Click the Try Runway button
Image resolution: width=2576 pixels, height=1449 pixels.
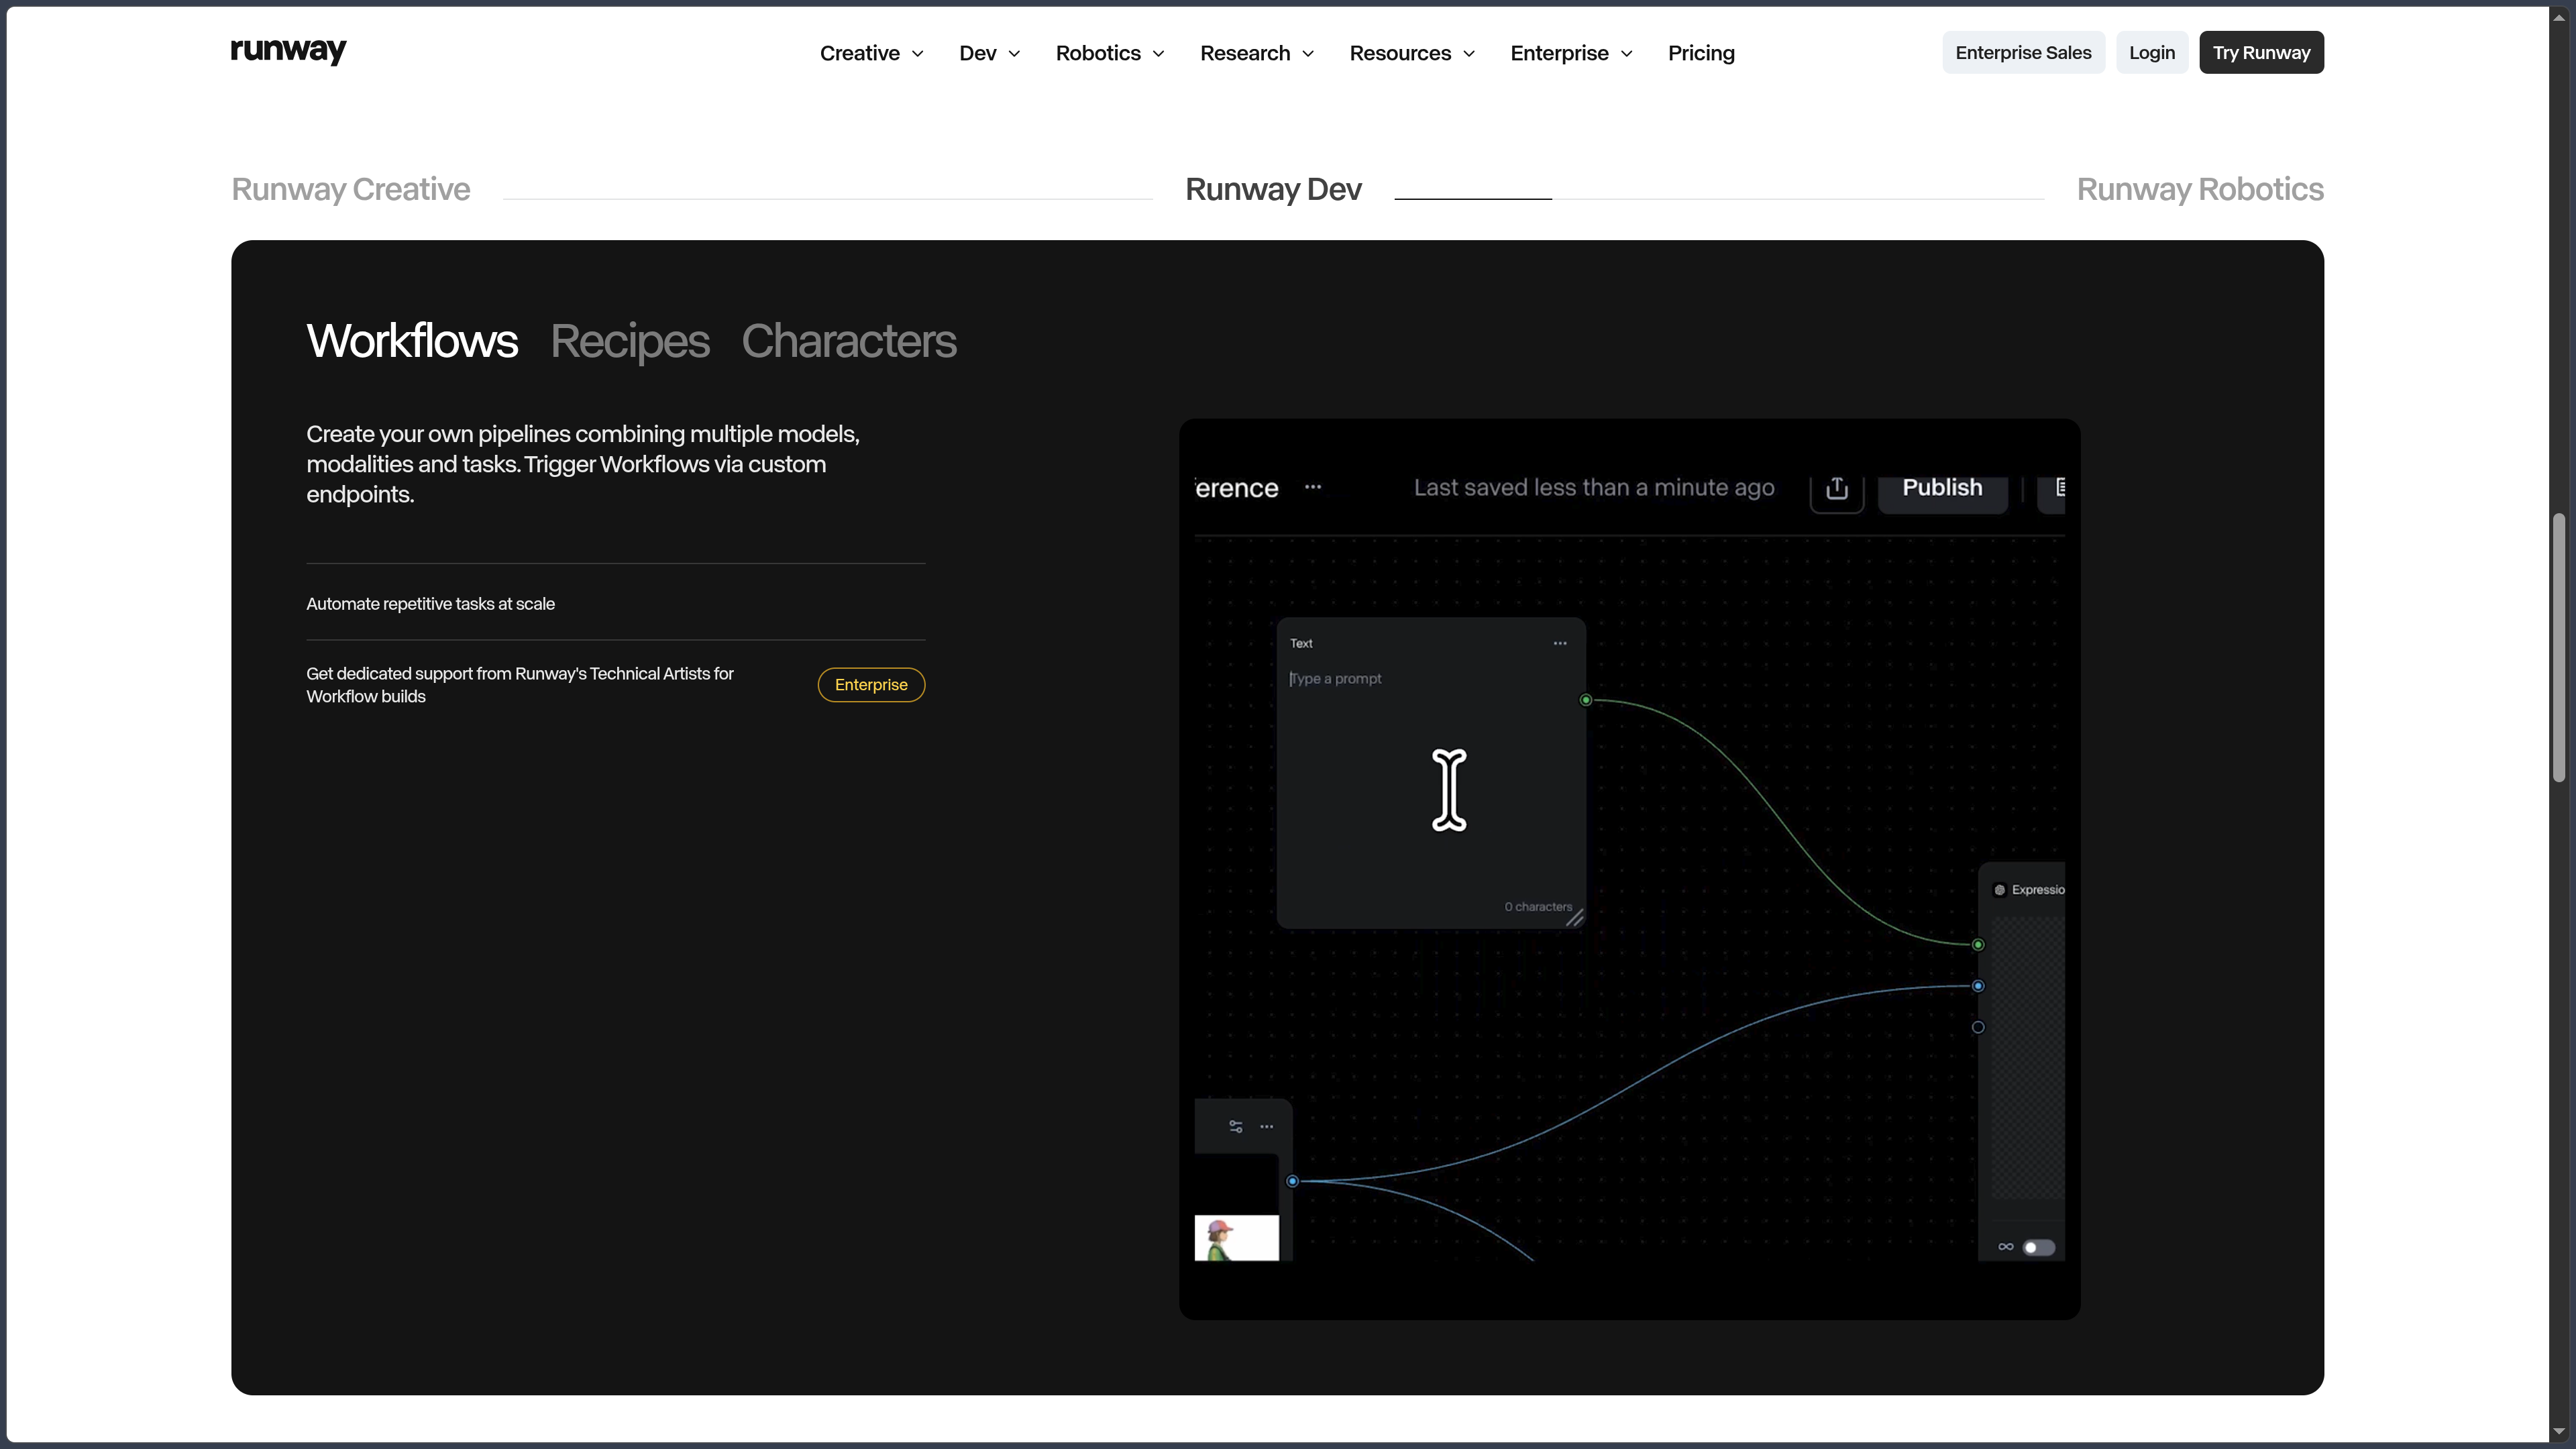pos(2261,52)
